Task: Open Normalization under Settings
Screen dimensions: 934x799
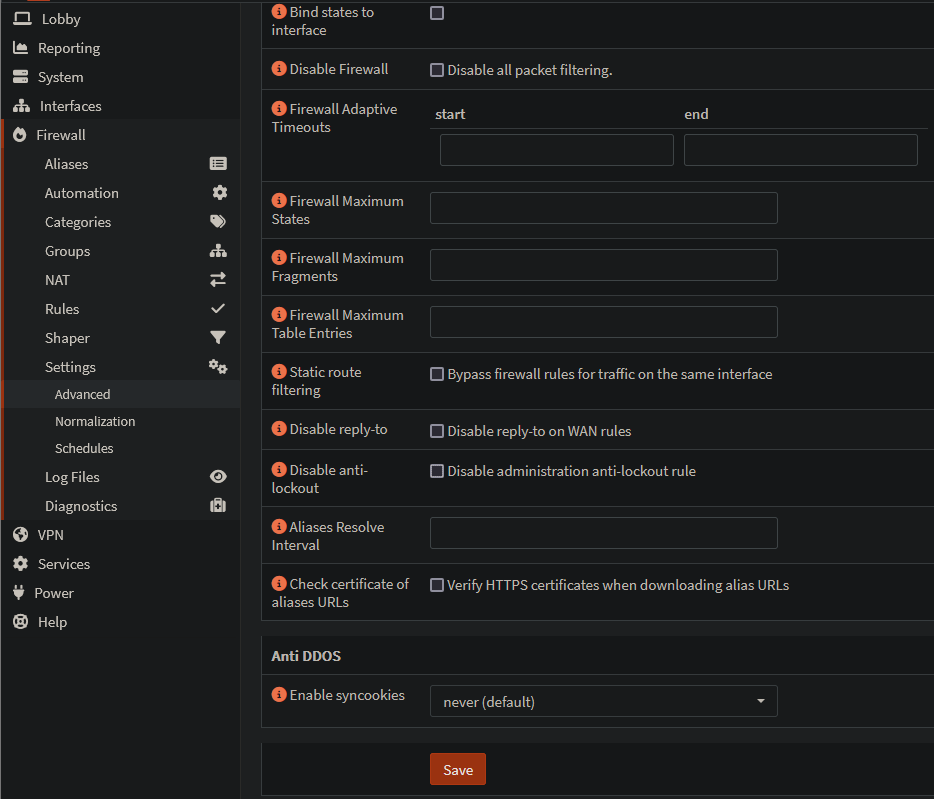Action: [x=95, y=422]
